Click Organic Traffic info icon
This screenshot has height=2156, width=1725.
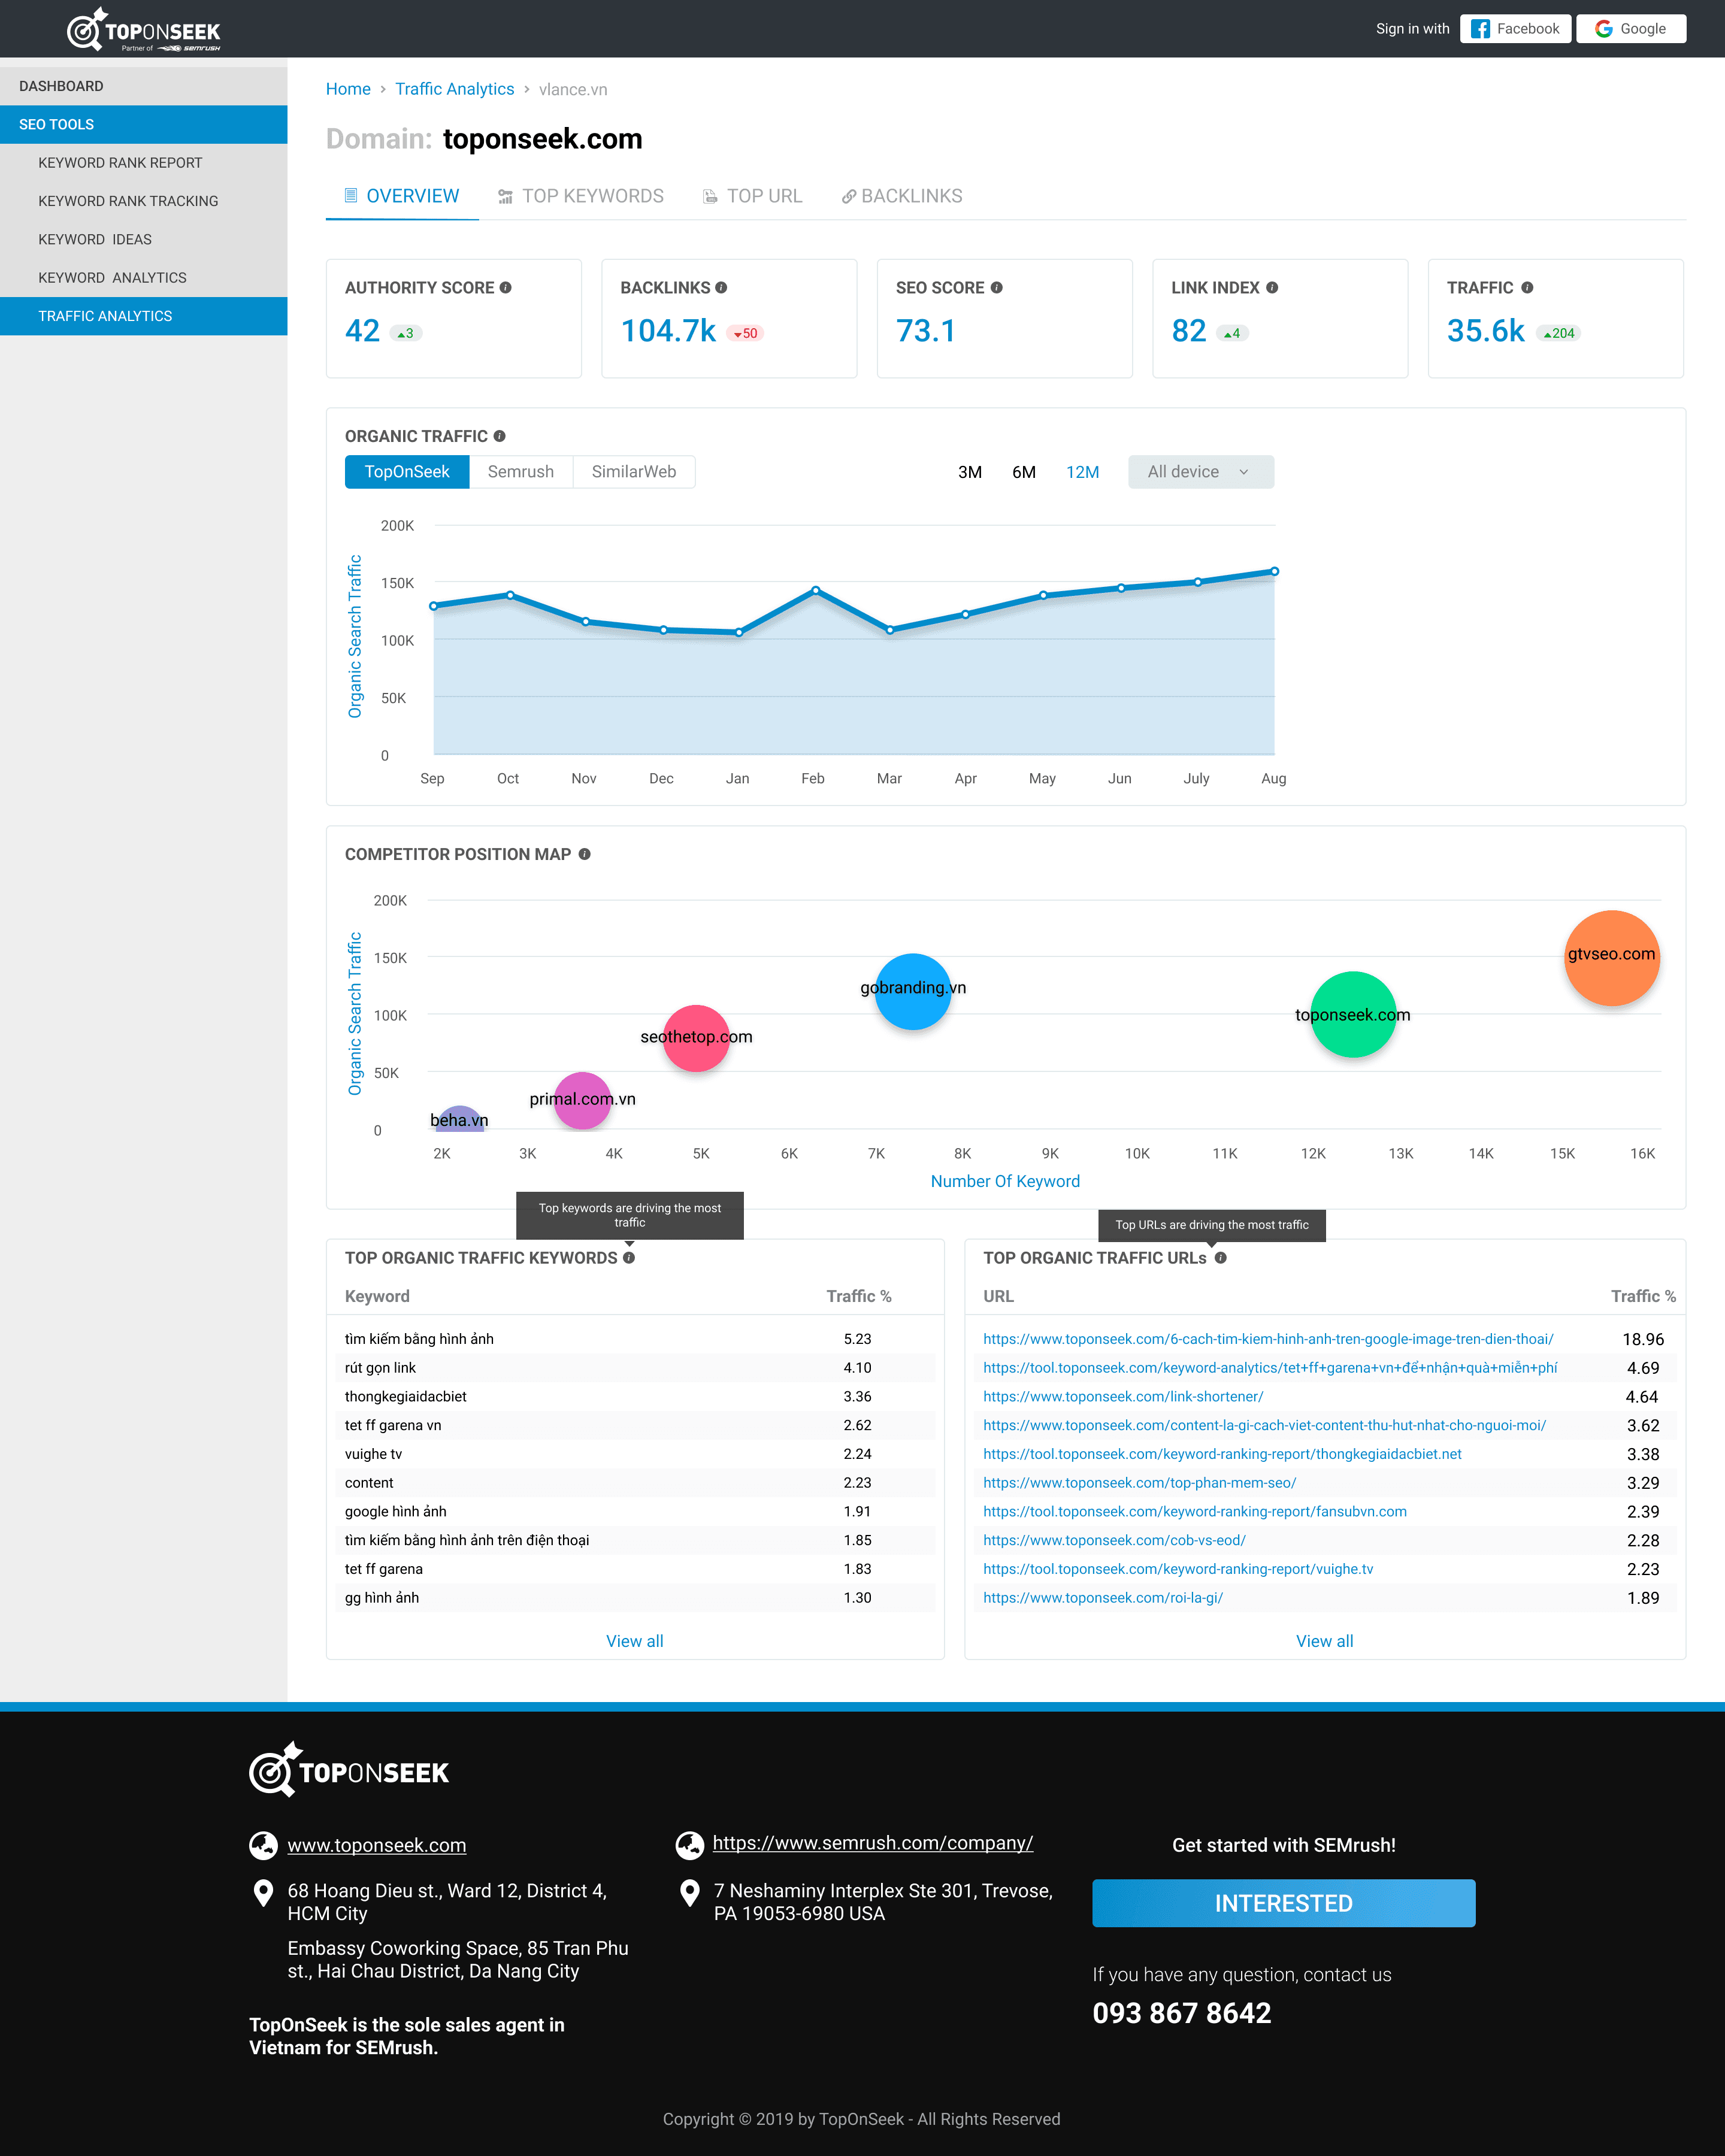(x=500, y=436)
